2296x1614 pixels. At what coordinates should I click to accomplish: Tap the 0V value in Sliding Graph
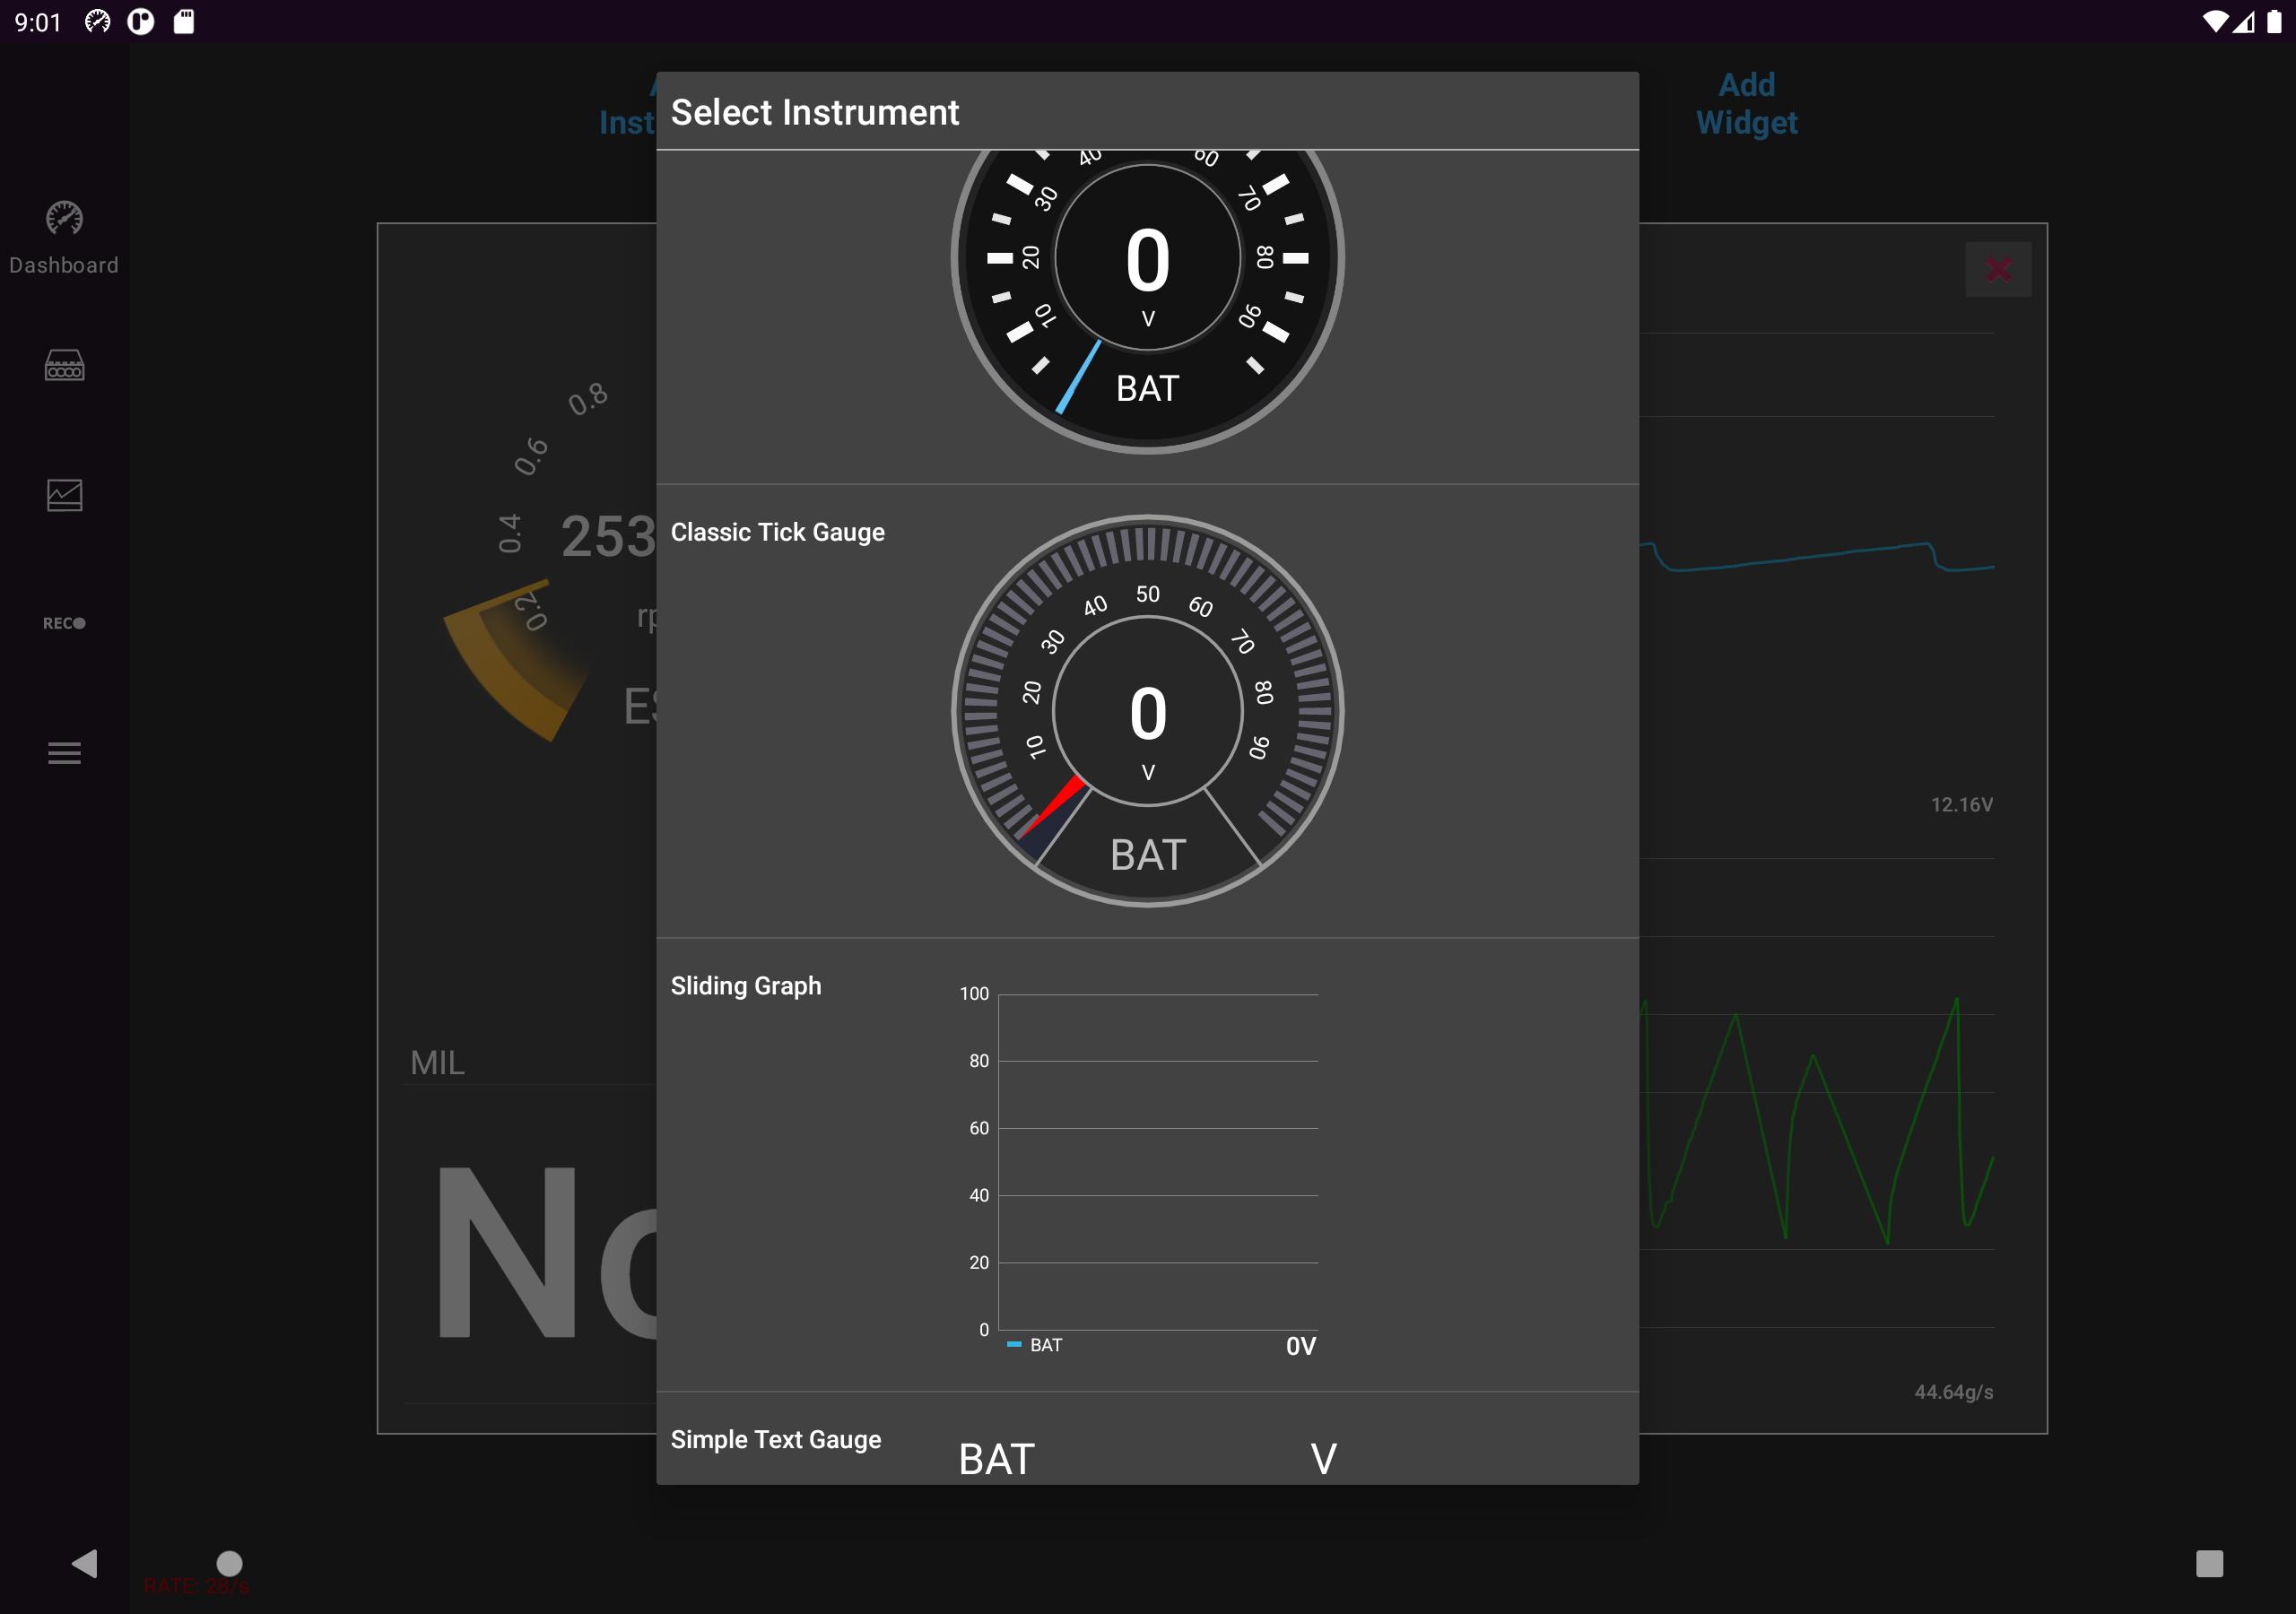(1301, 1346)
